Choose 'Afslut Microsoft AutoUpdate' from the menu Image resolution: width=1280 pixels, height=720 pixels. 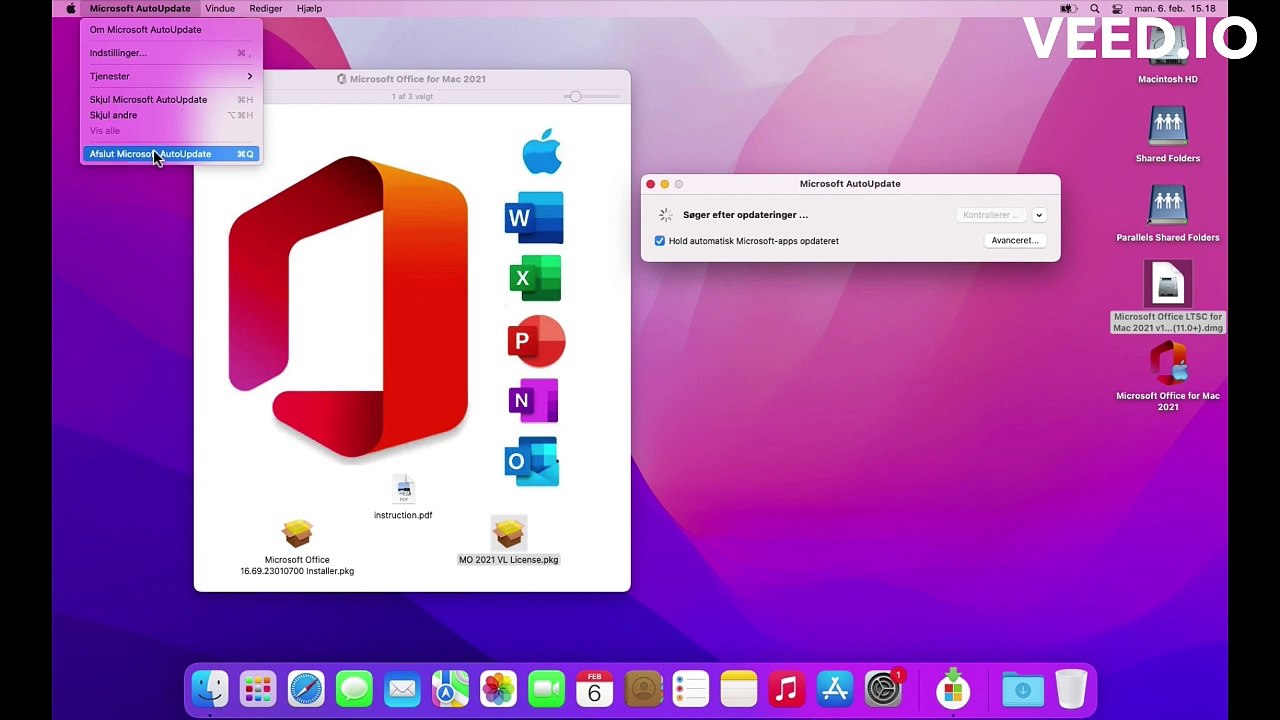pos(171,154)
